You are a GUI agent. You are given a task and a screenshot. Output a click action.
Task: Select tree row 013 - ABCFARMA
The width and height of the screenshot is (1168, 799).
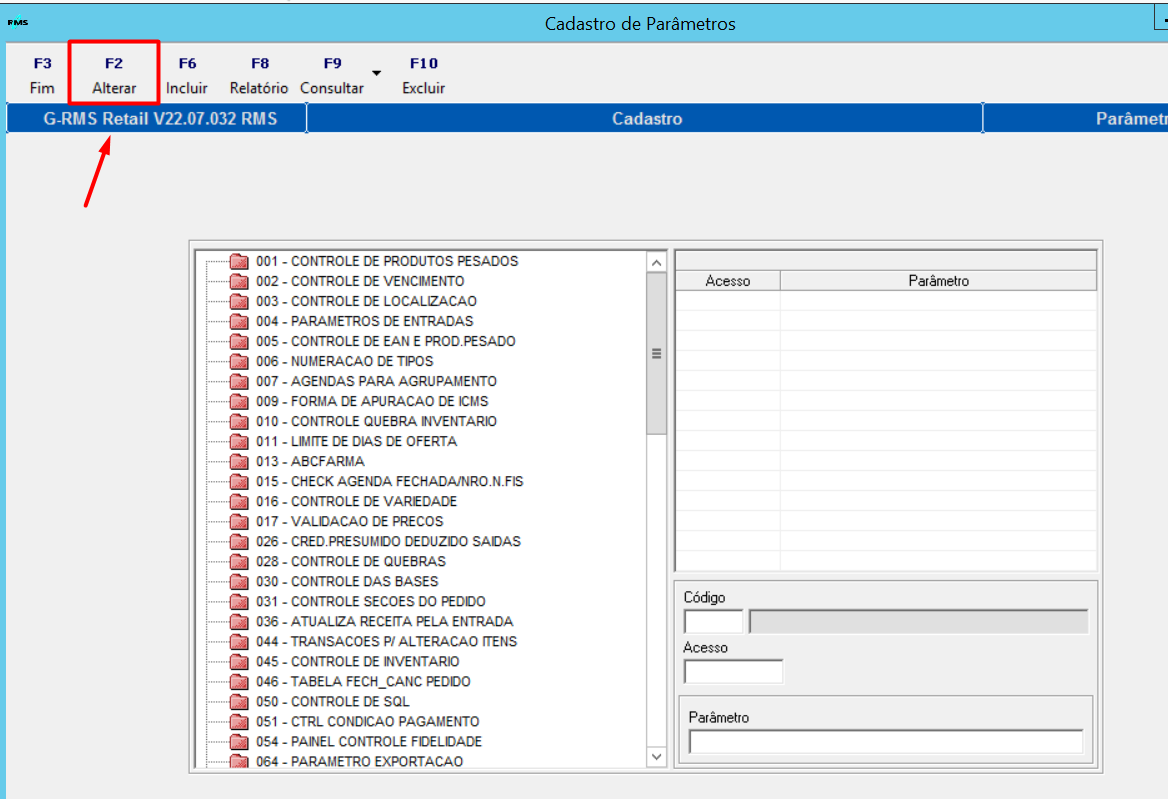point(311,462)
